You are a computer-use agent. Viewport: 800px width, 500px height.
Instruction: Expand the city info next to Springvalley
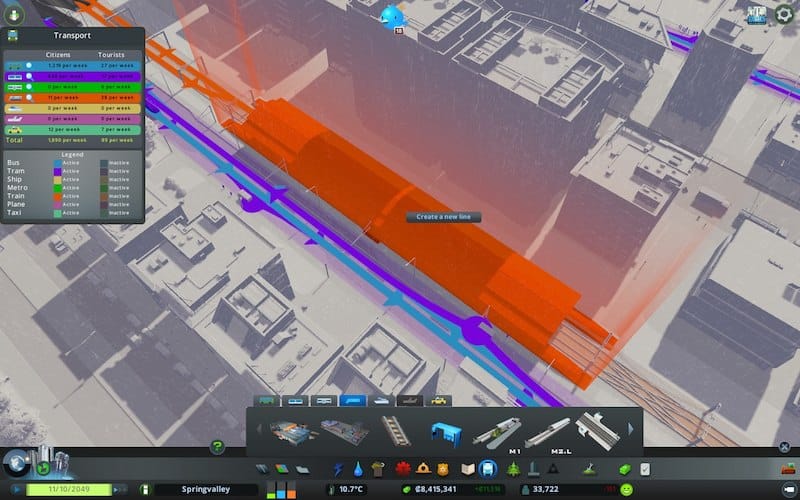pyautogui.click(x=146, y=489)
